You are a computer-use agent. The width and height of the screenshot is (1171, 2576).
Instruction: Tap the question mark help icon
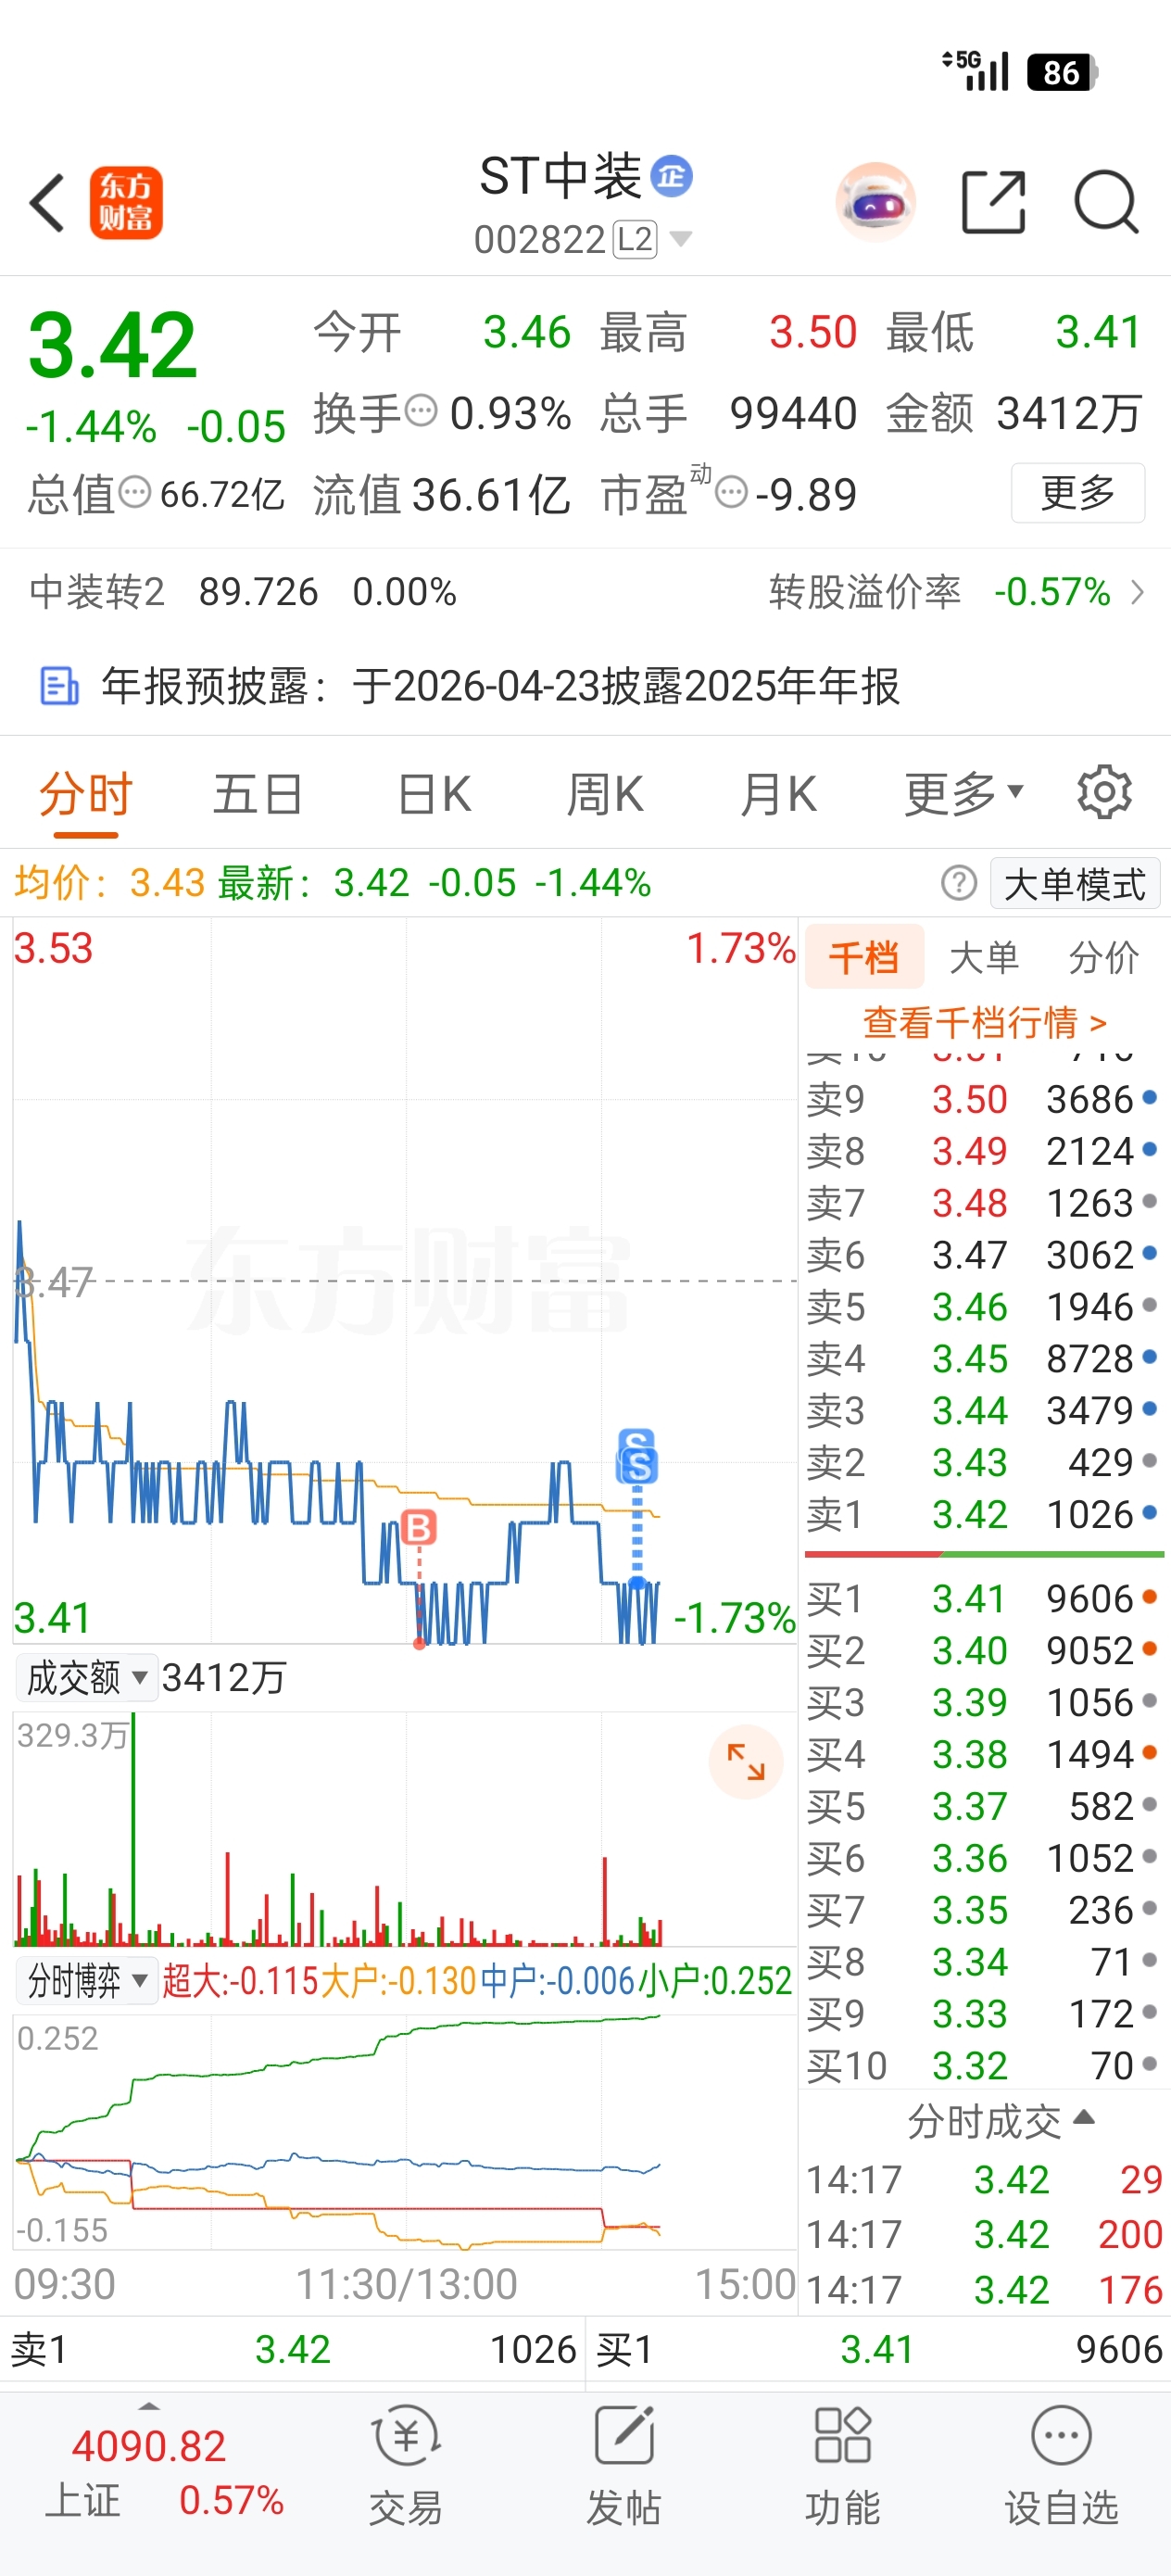959,883
